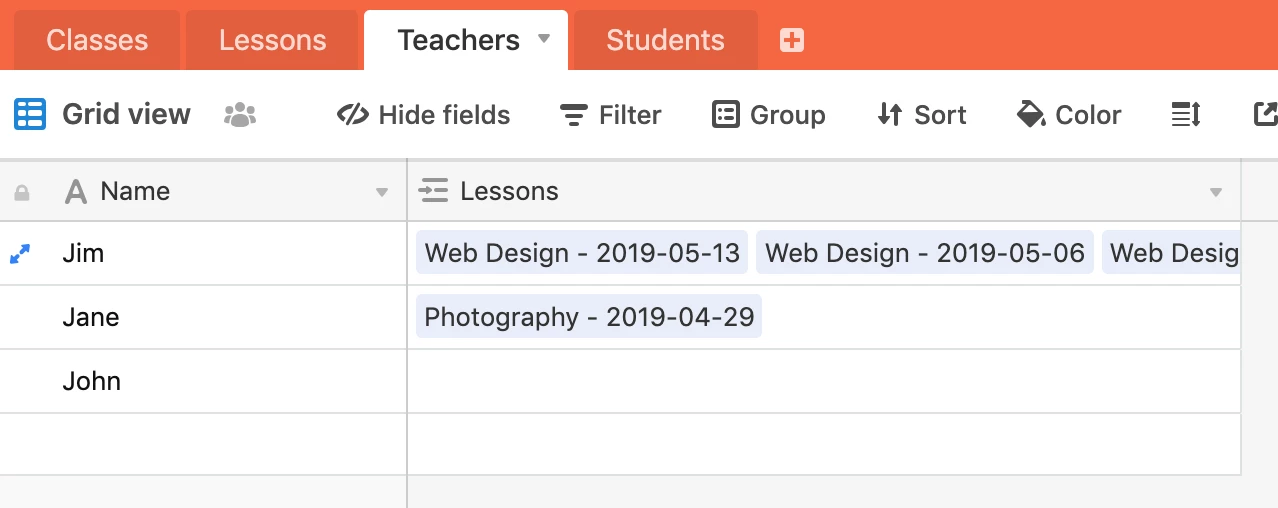1278x508 pixels.
Task: Open the Name field dropdown arrow
Action: pos(381,192)
